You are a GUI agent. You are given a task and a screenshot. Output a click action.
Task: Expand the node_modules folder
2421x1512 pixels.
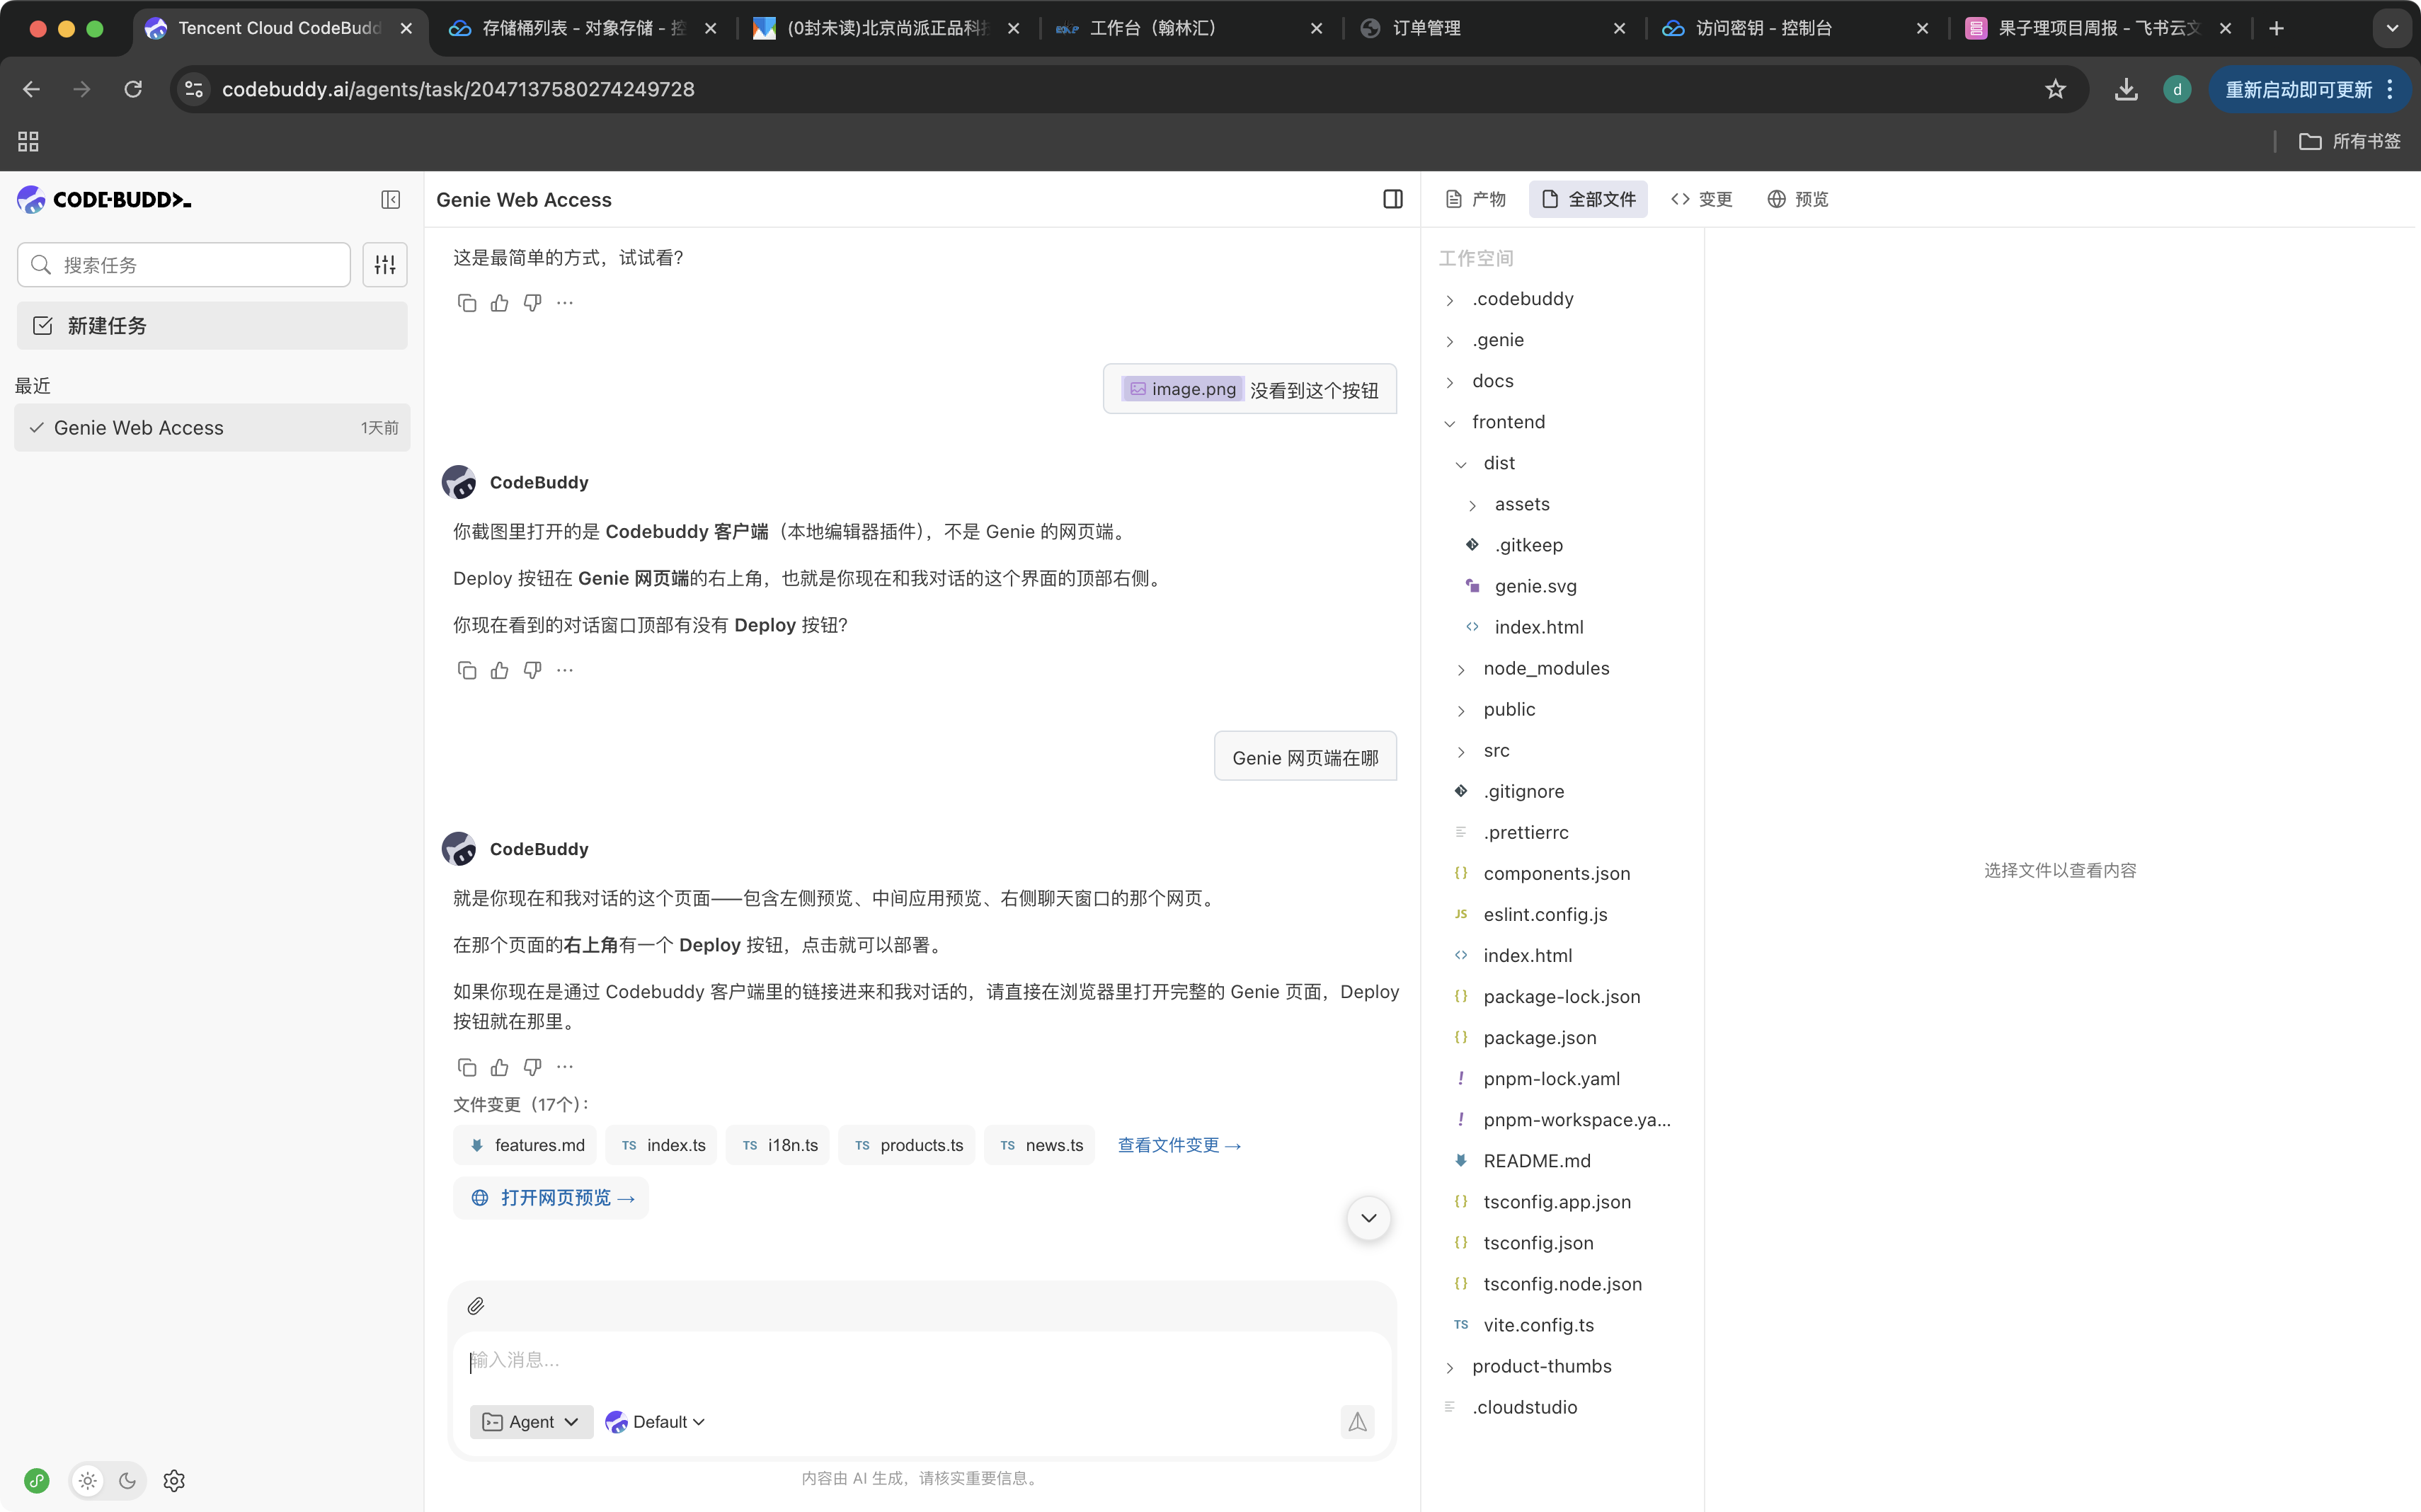pos(1545,668)
